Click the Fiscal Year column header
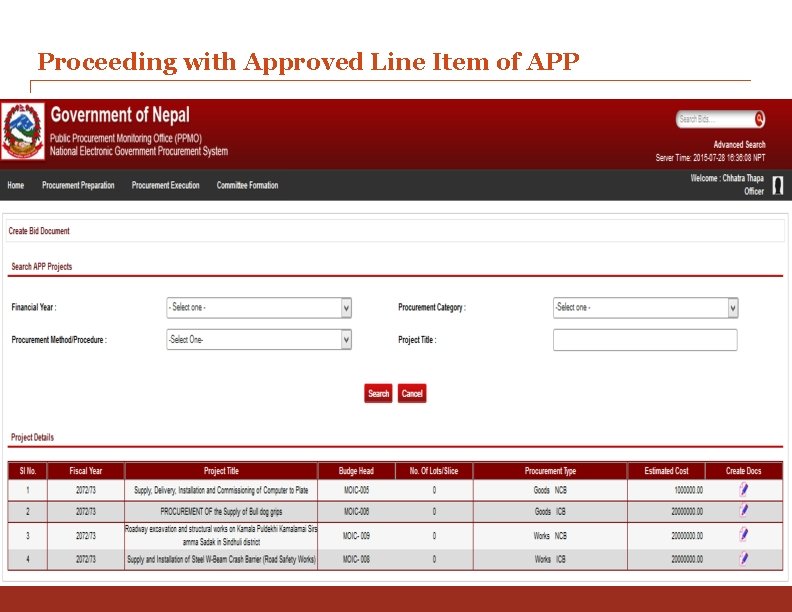Screen dimensions: 792x612 (x=86, y=471)
